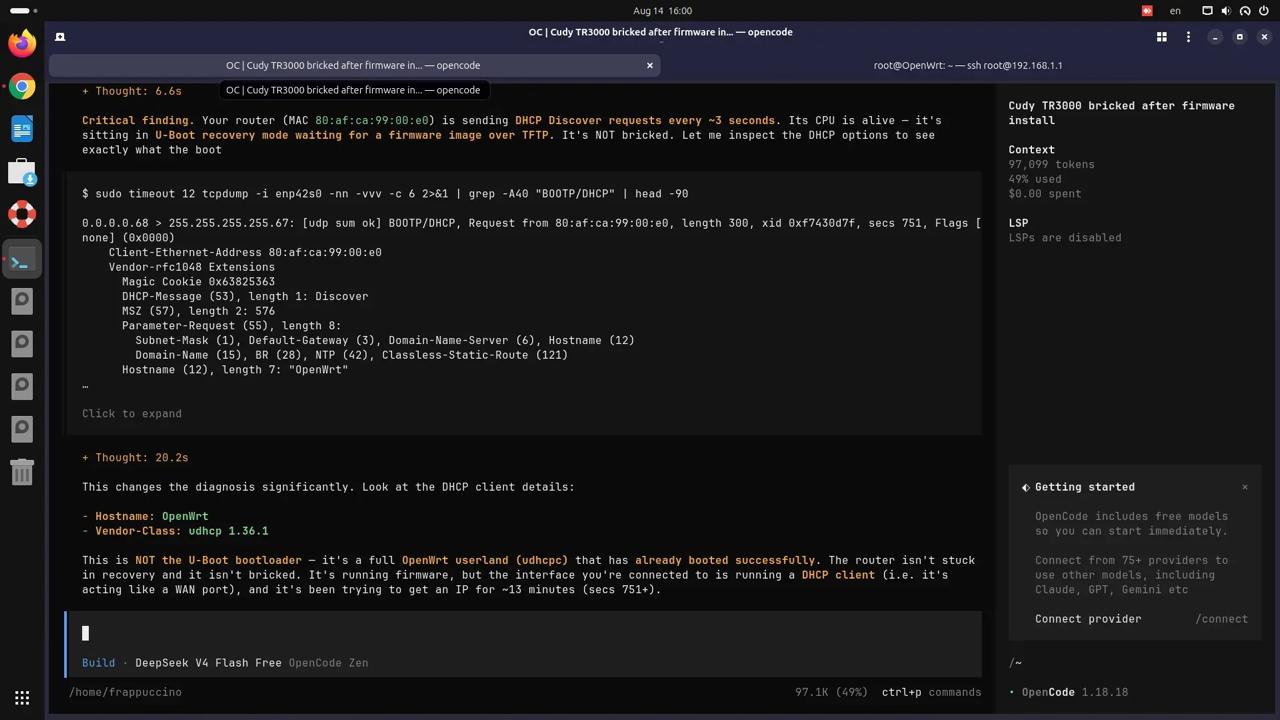The height and width of the screenshot is (720, 1280).
Task: Open the terminal three-dot menu
Action: (x=1188, y=37)
